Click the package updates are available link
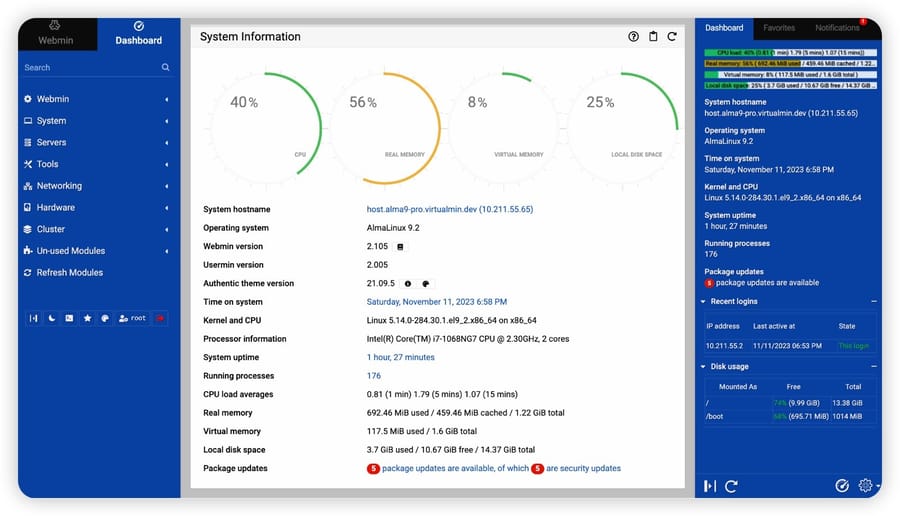Screen dimensions: 900x516 455,468
